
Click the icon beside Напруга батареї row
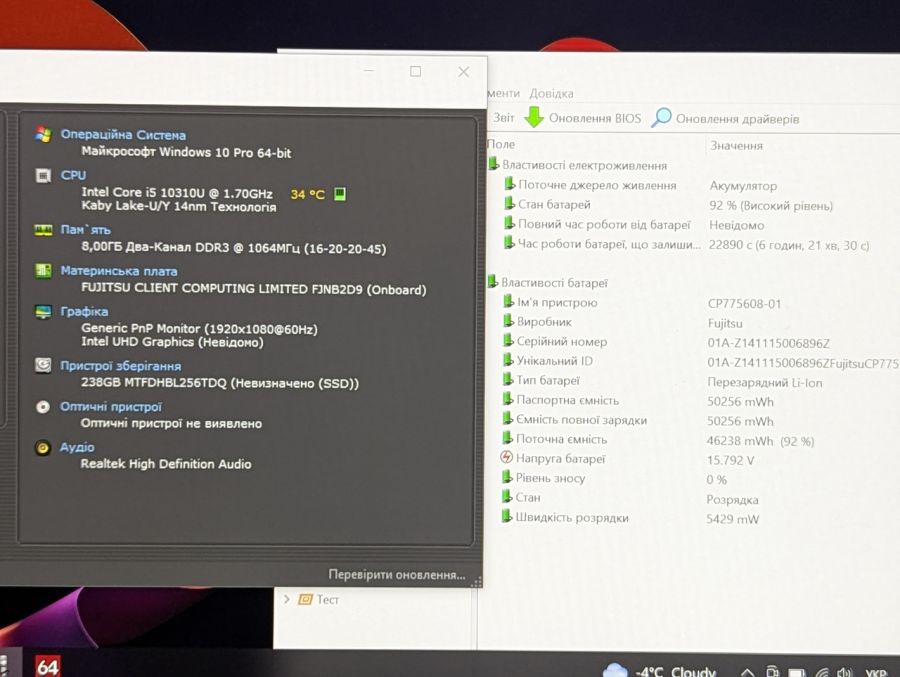(506, 458)
